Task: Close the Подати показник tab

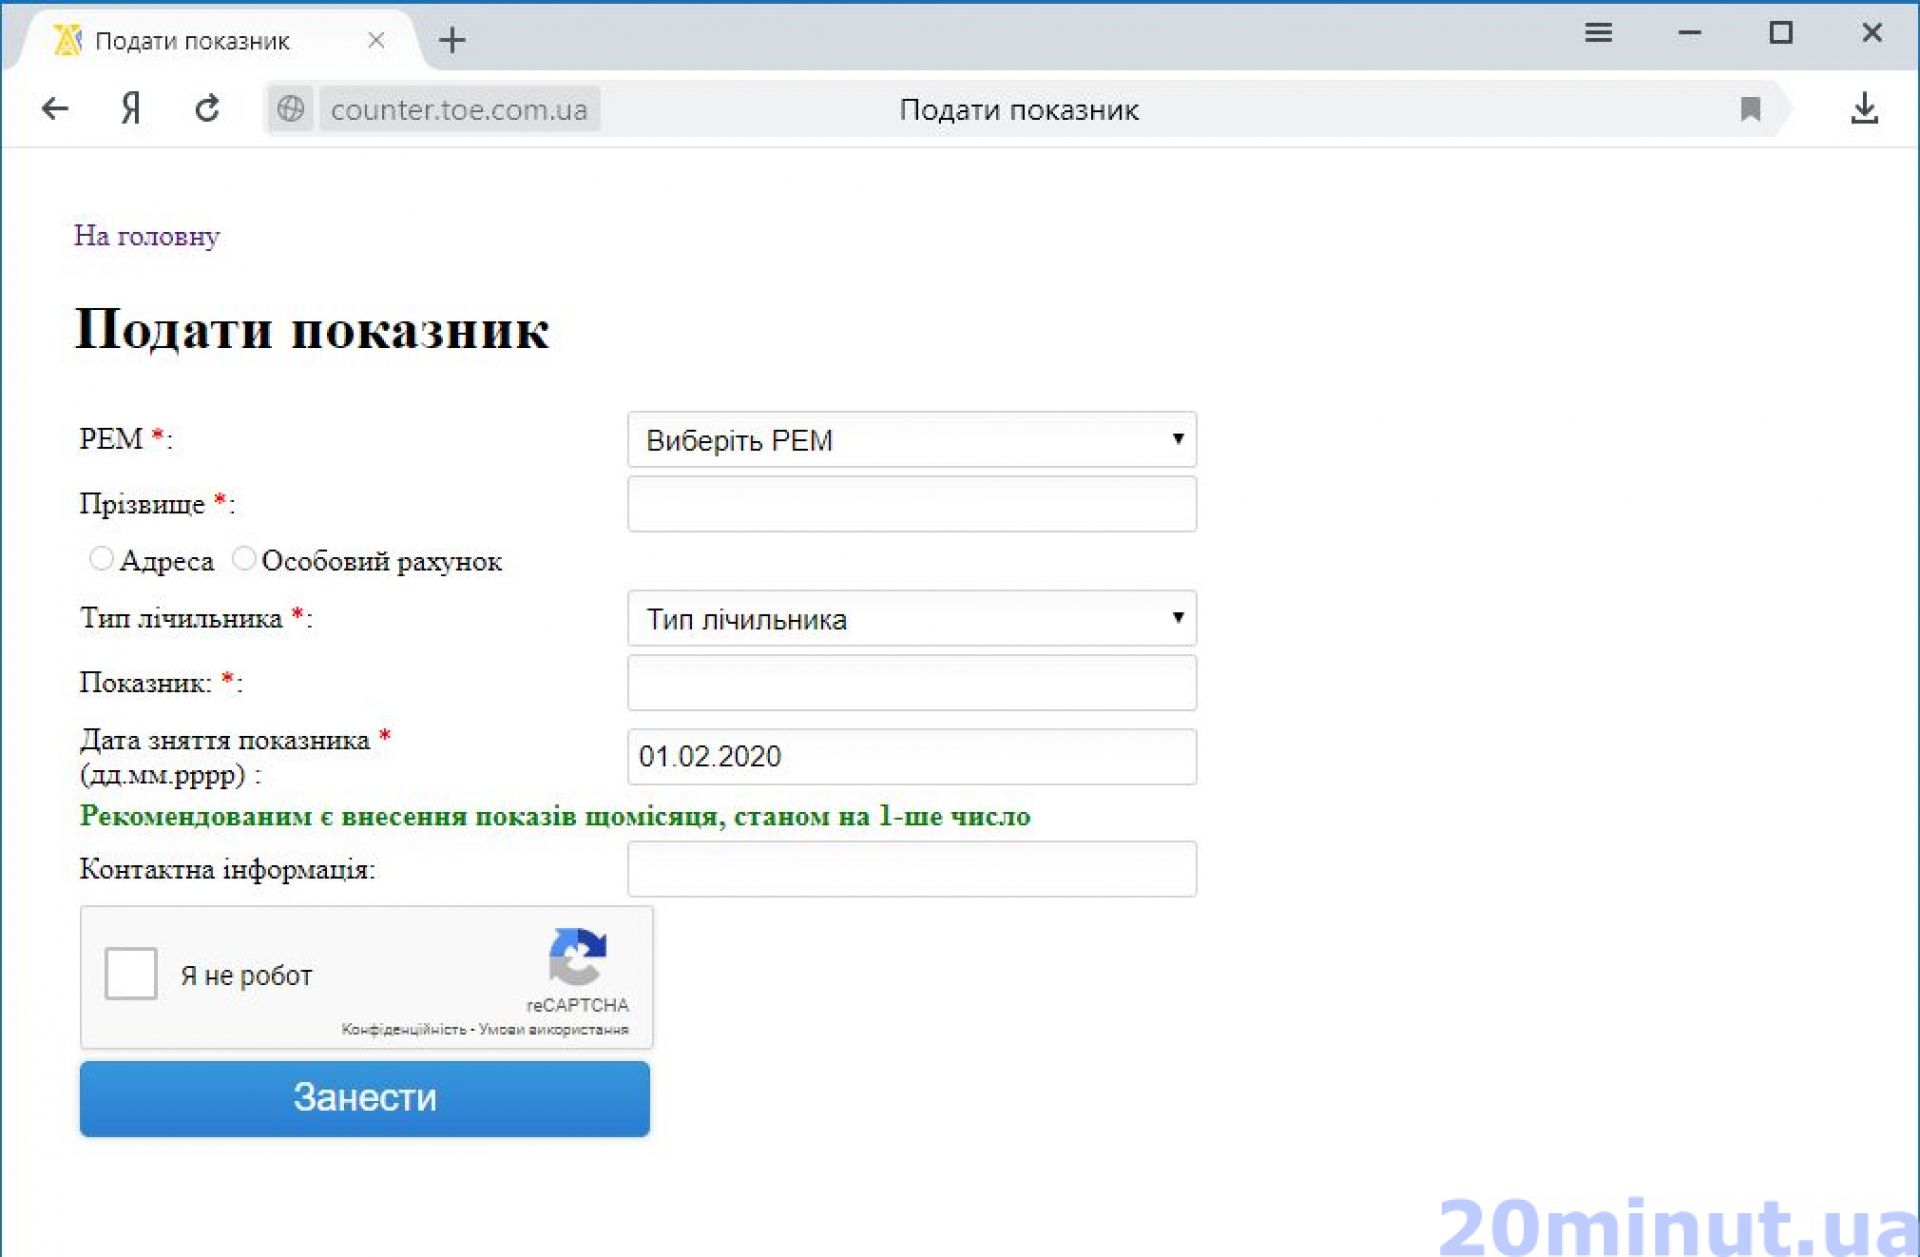Action: point(376,40)
